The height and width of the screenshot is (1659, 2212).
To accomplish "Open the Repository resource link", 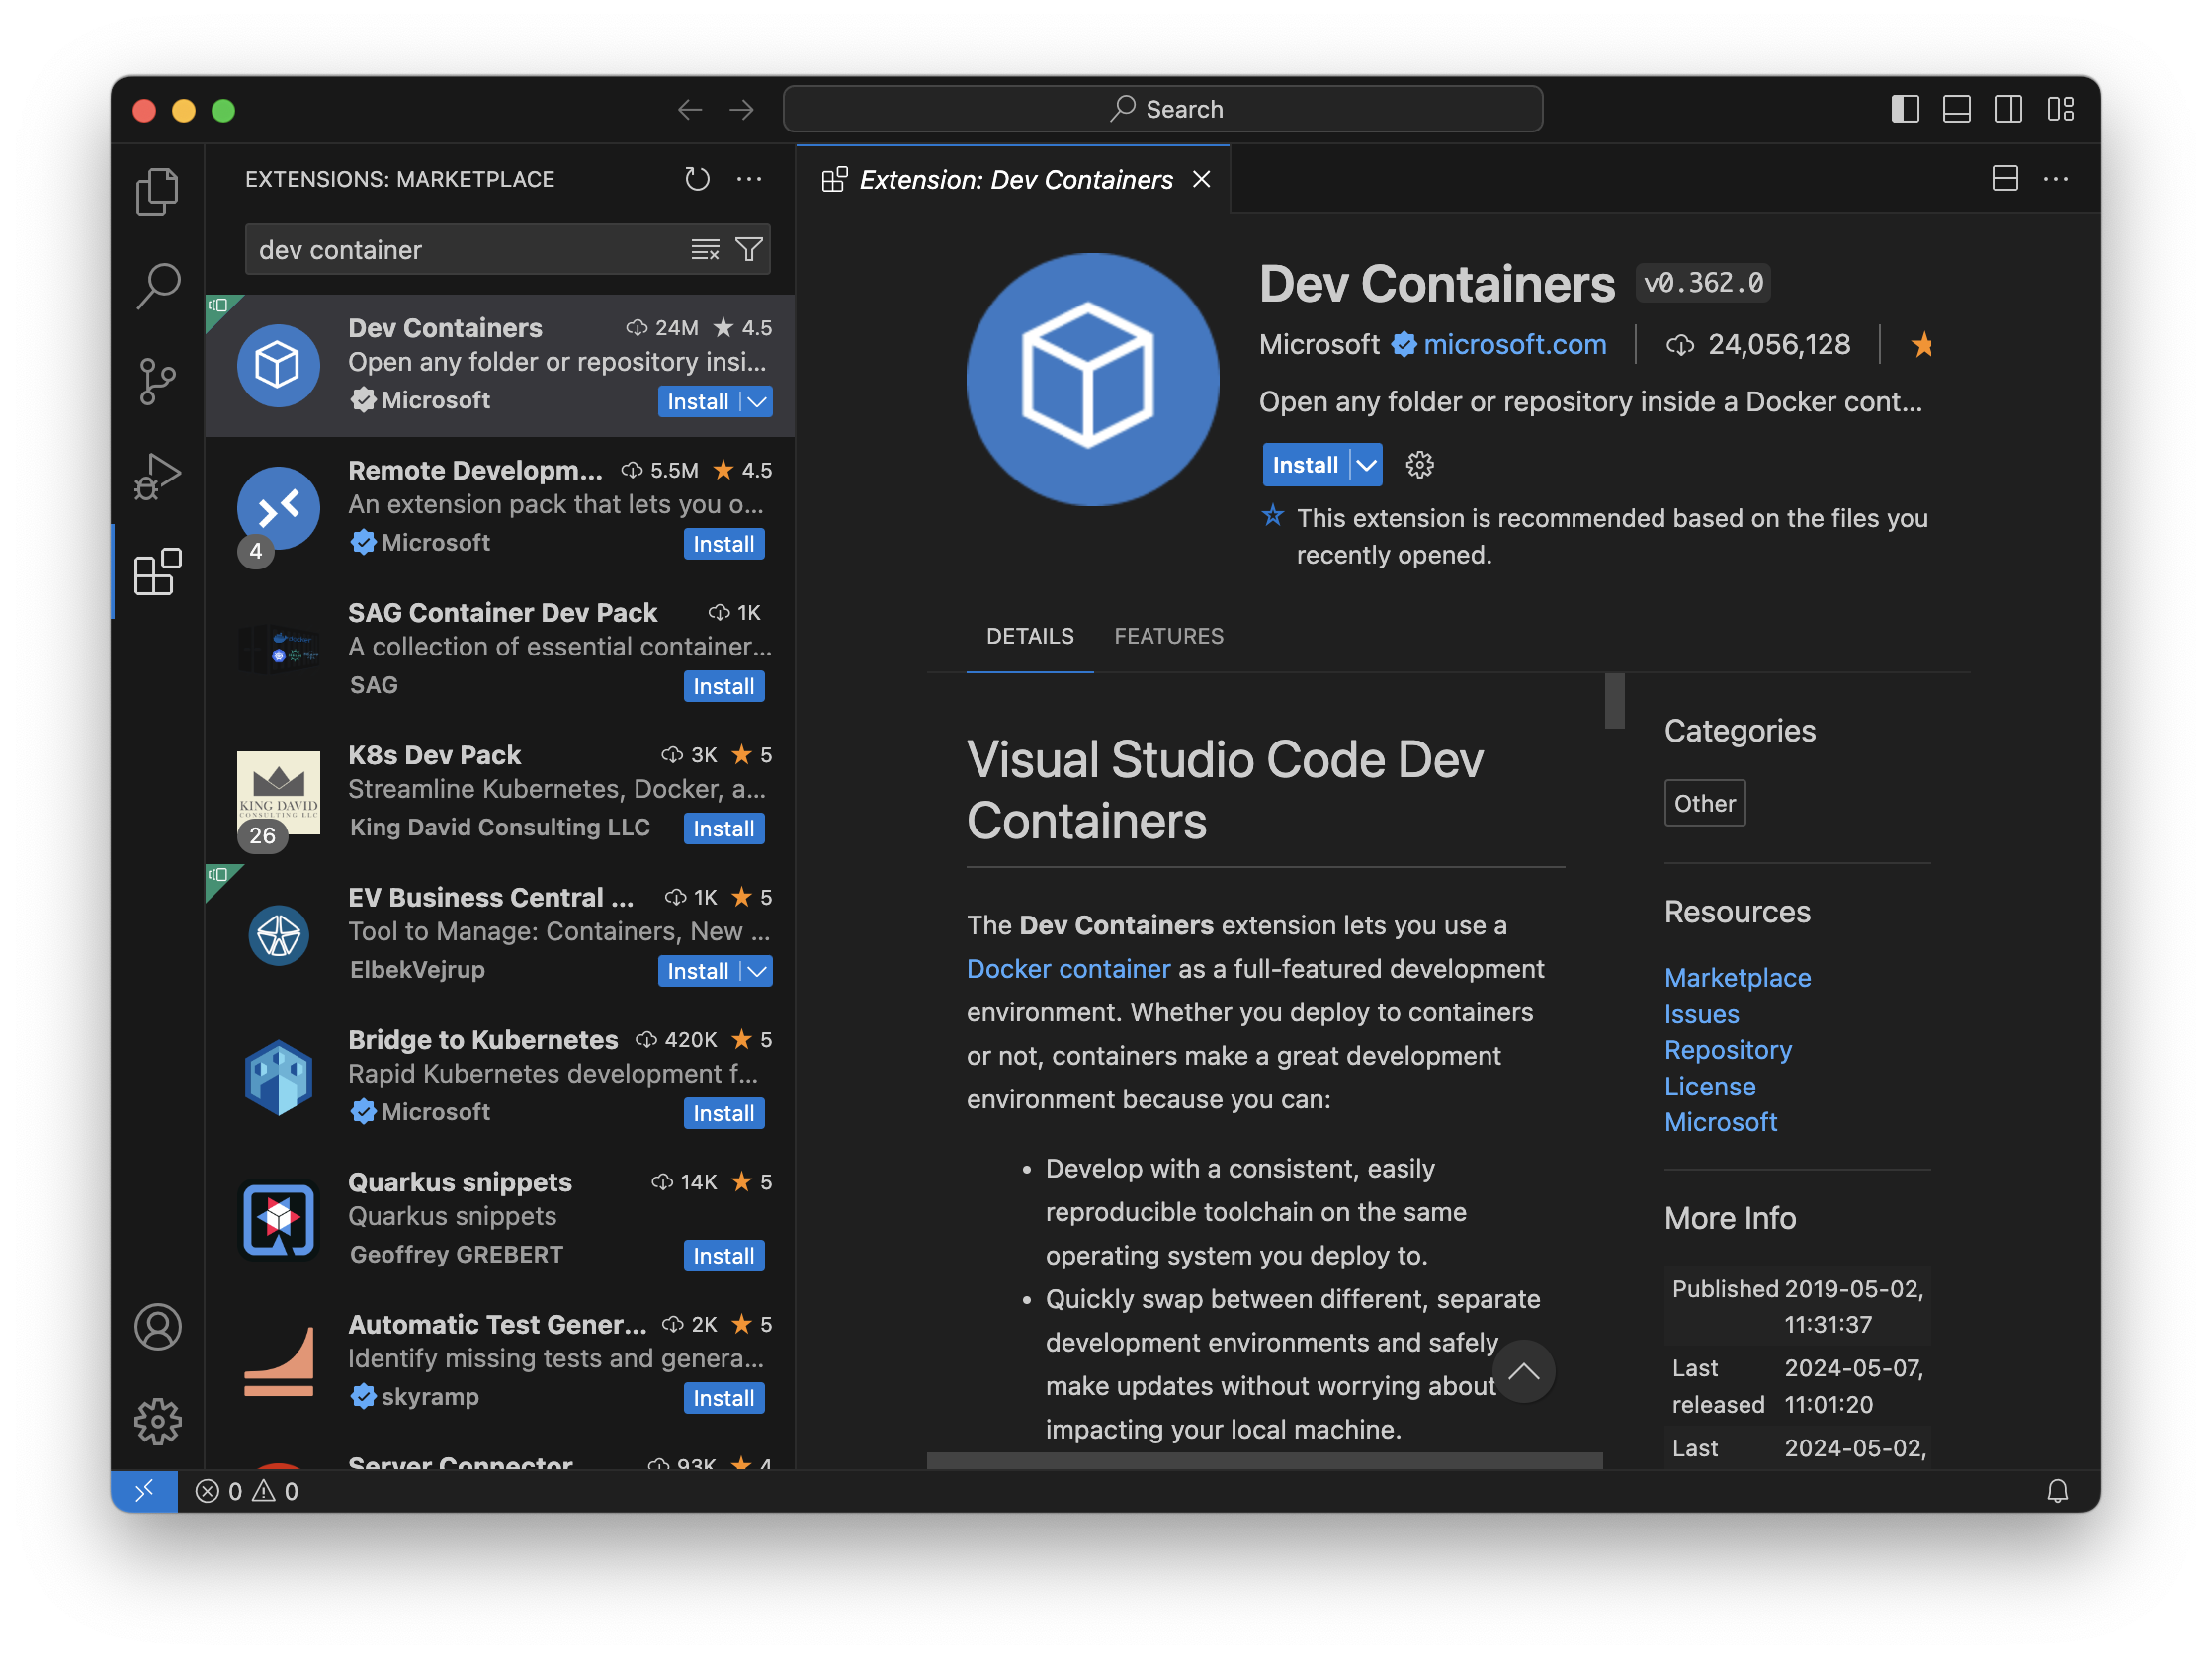I will click(1728, 1051).
